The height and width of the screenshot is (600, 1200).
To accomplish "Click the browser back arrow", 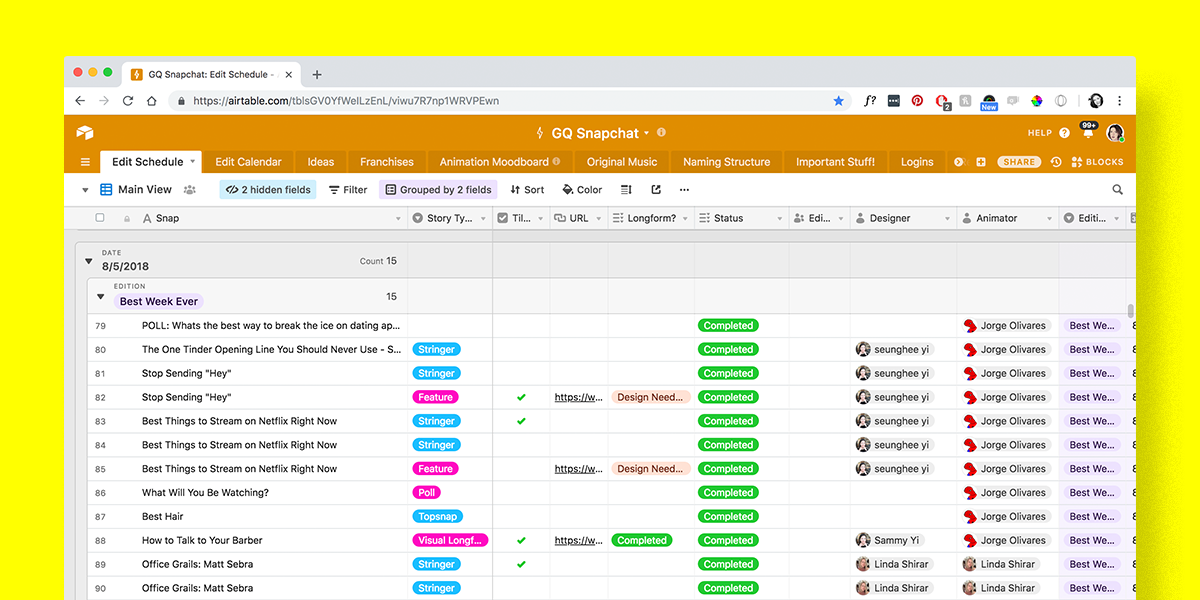I will (x=80, y=101).
